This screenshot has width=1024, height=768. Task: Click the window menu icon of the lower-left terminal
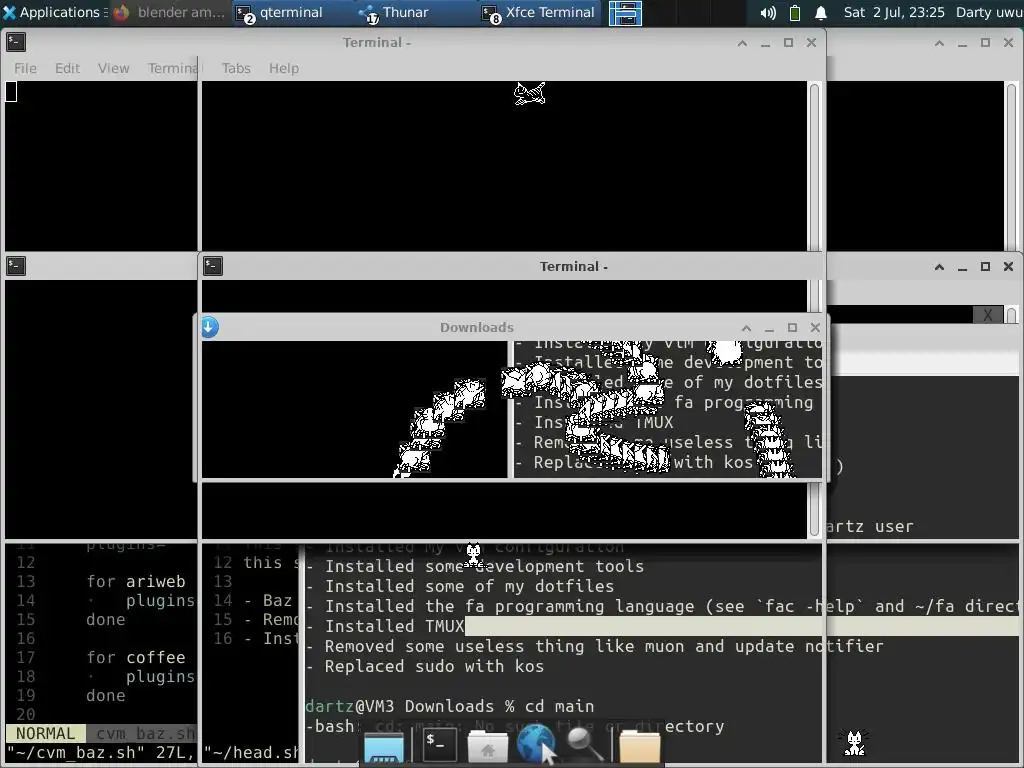pos(16,266)
